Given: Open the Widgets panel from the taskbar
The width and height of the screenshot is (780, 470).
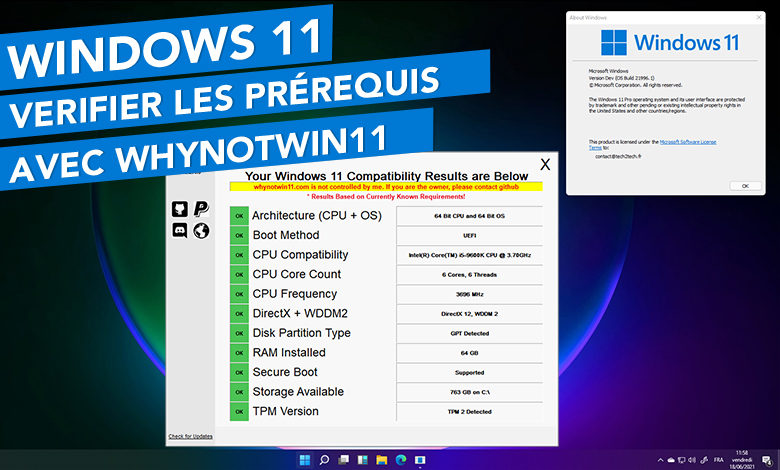Looking at the screenshot, I should 363,460.
